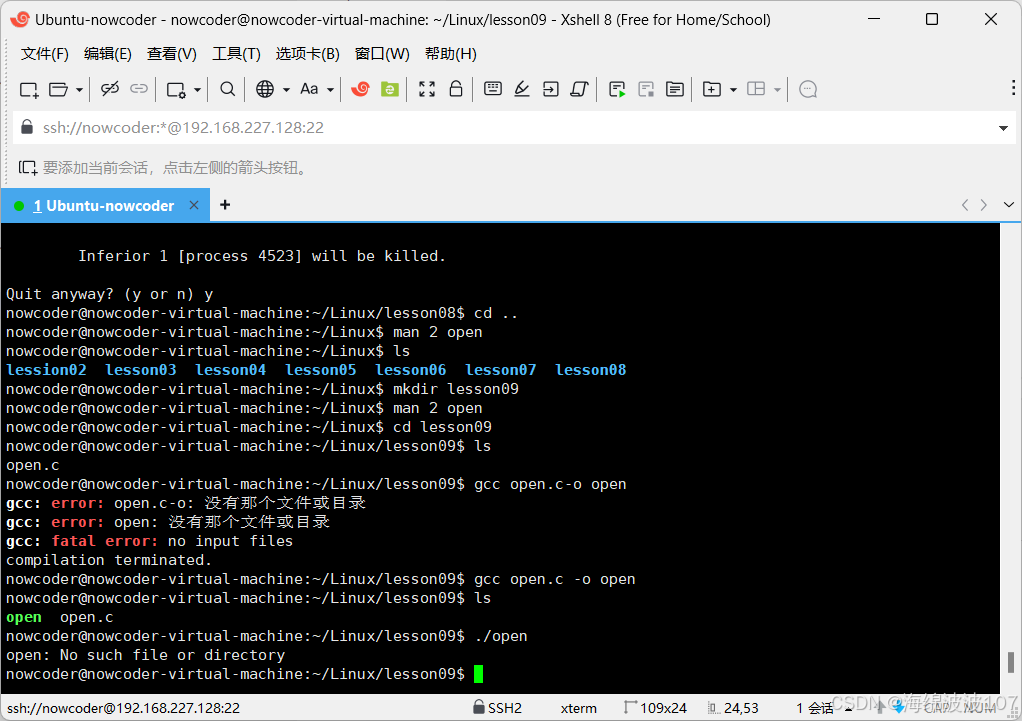Click the keyboard key-mapping icon
This screenshot has height=721, width=1022.
pos(493,88)
